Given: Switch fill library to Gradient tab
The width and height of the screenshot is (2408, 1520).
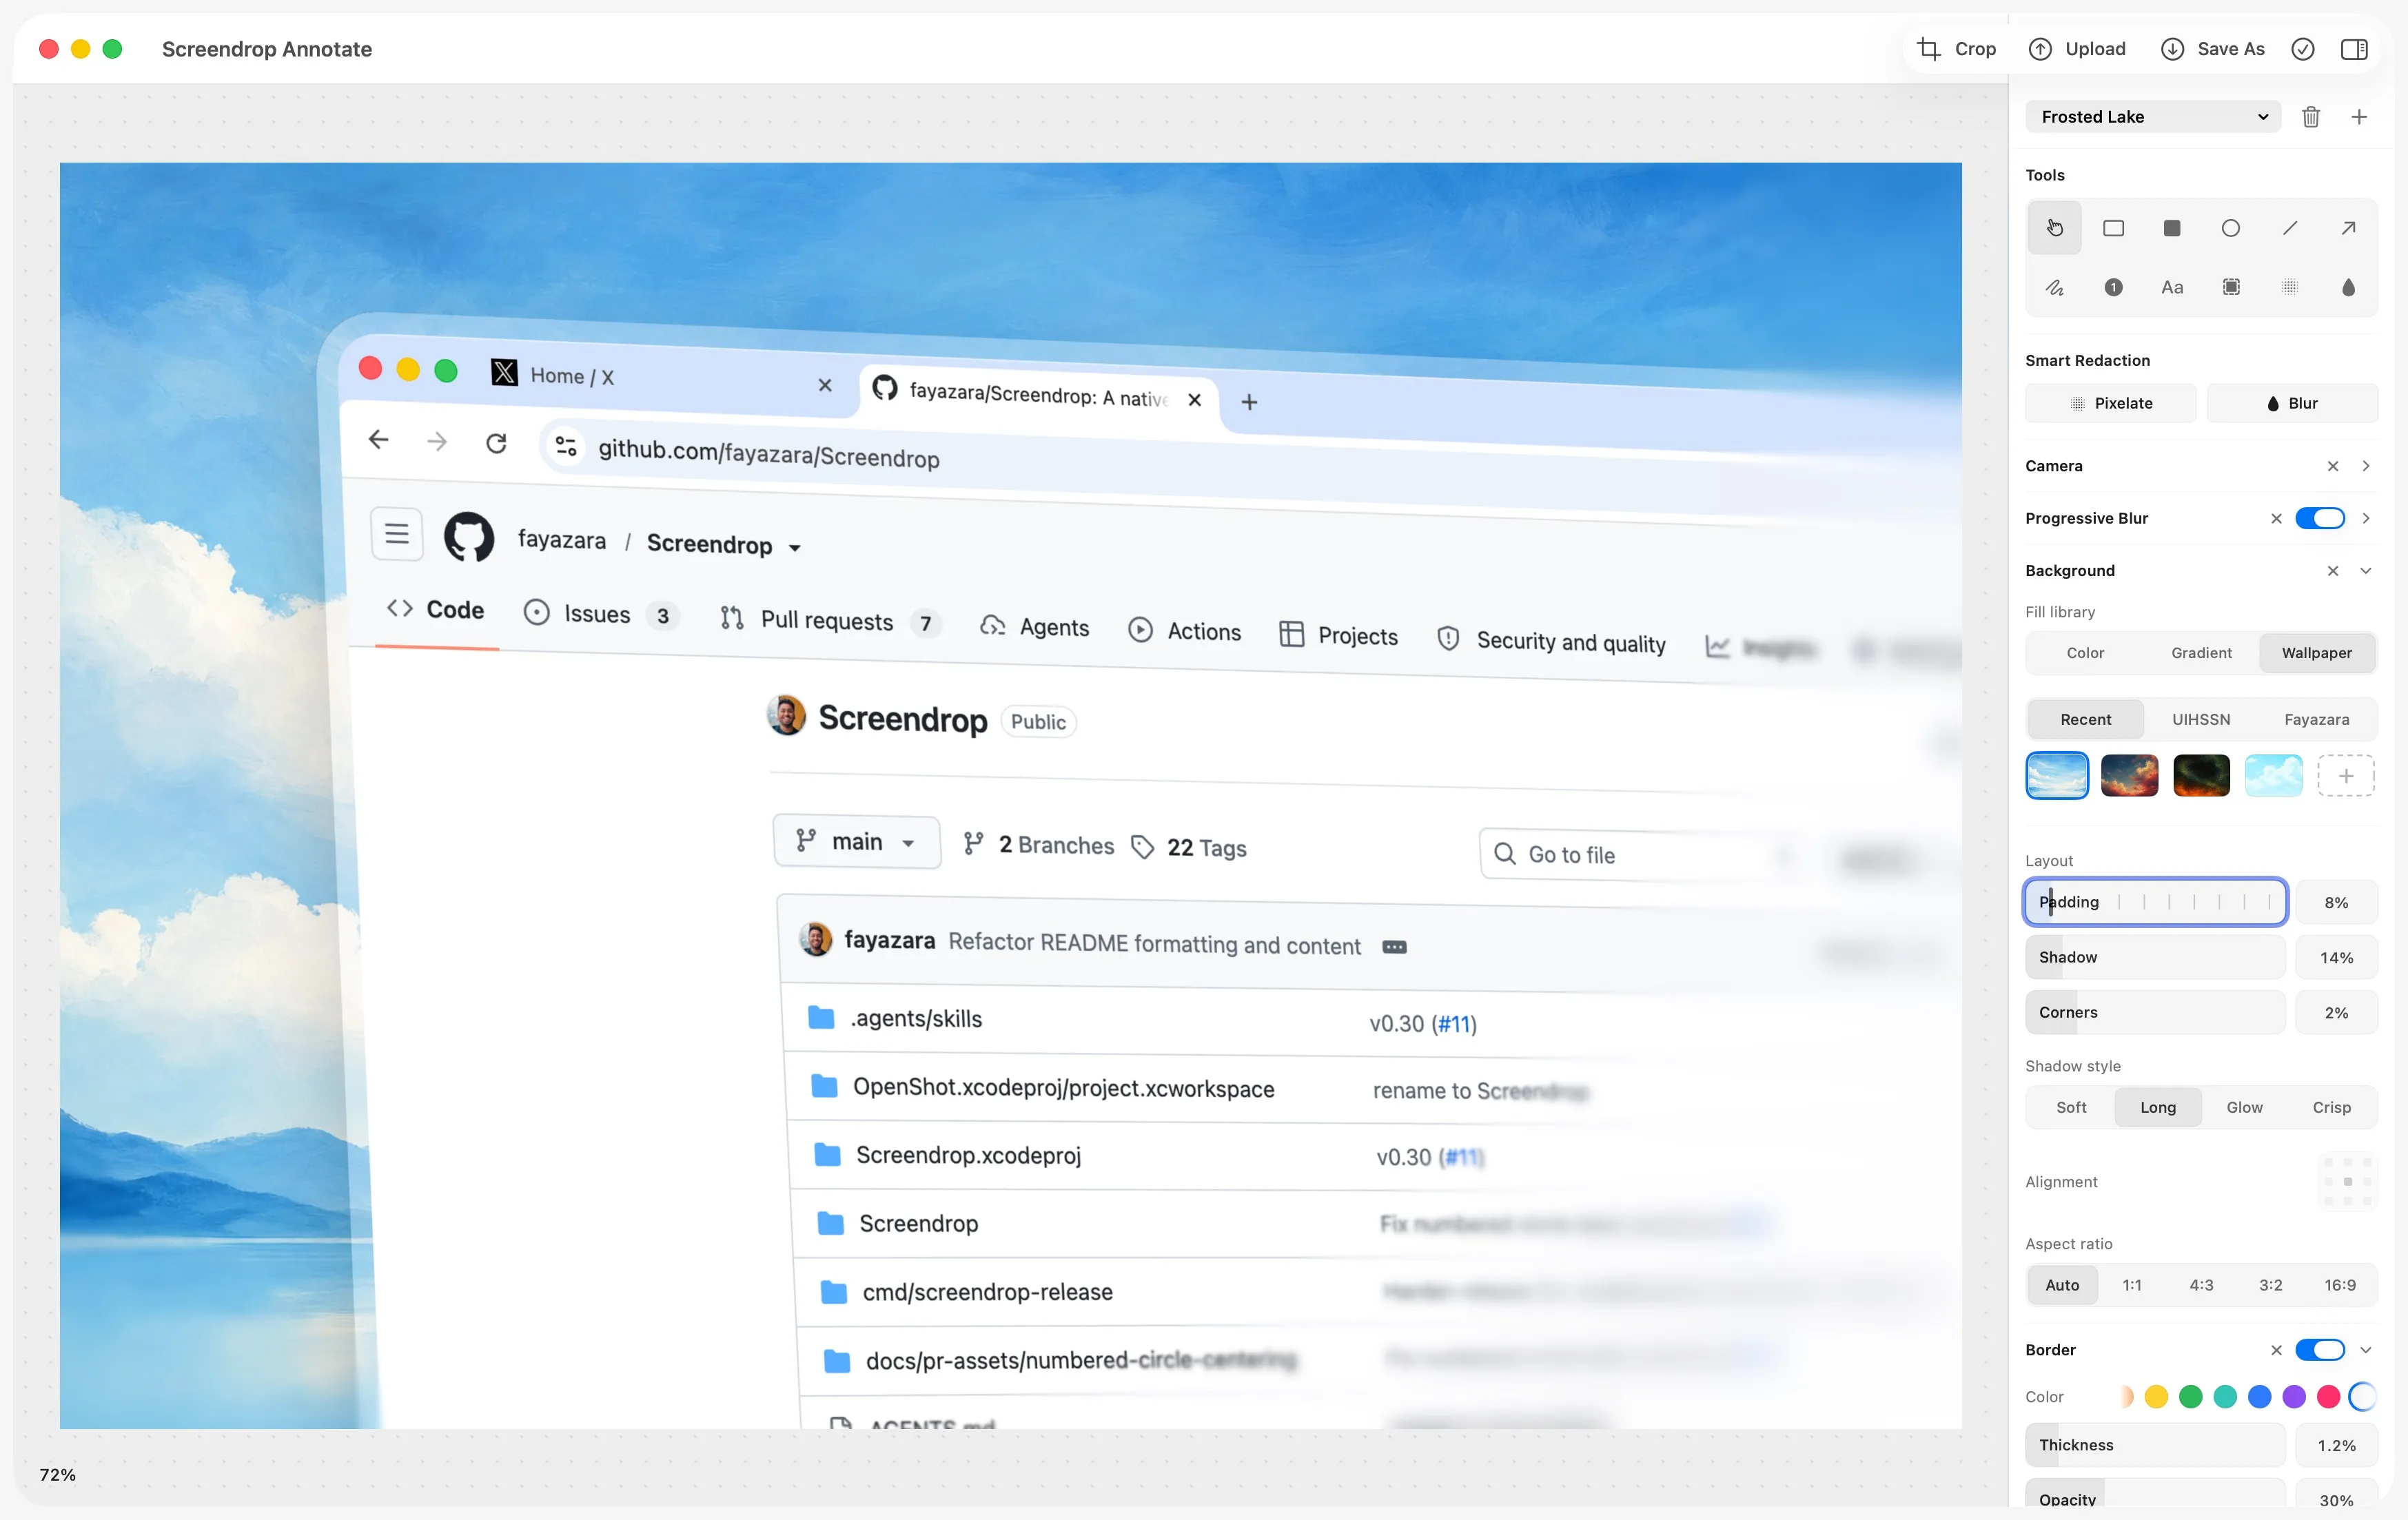Looking at the screenshot, I should click(2201, 653).
